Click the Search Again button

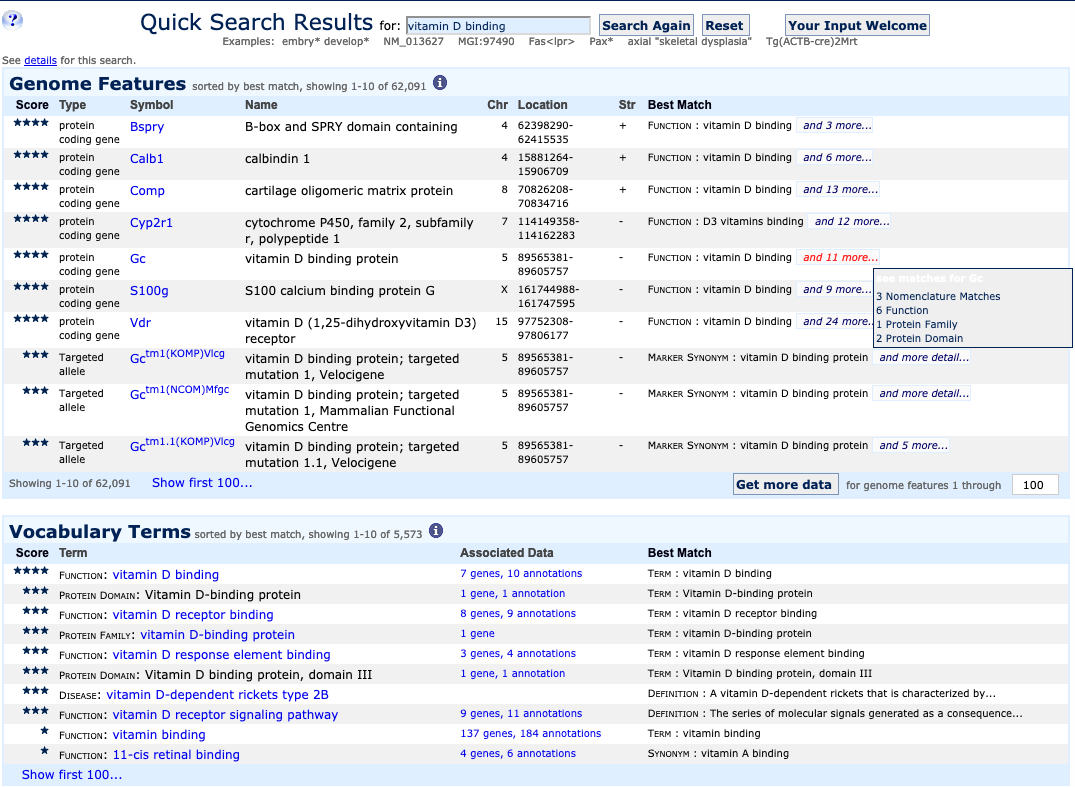[x=646, y=25]
